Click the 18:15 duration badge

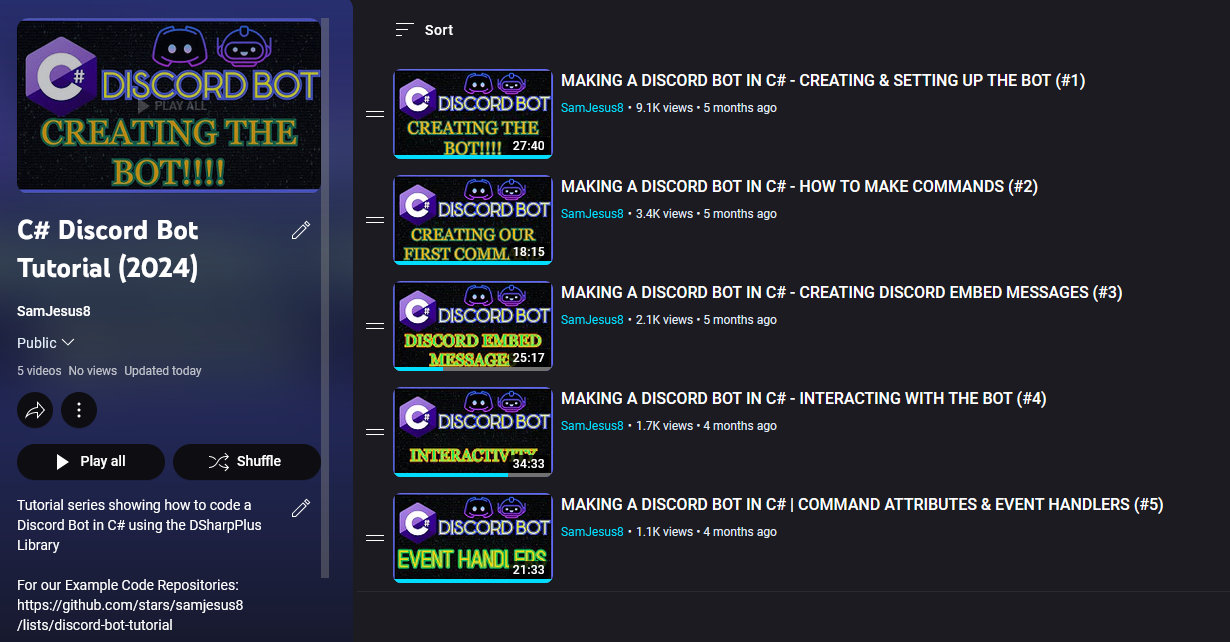(x=528, y=252)
